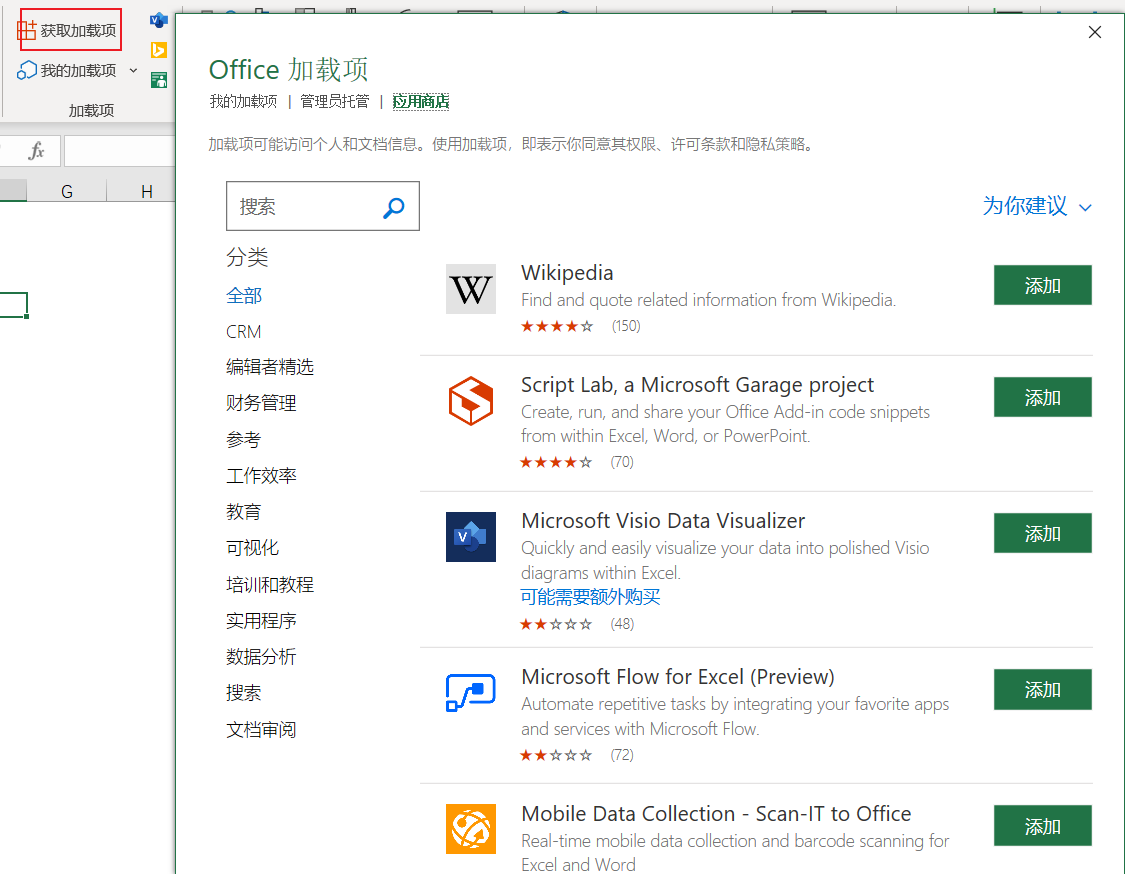Select column H header

146,191
